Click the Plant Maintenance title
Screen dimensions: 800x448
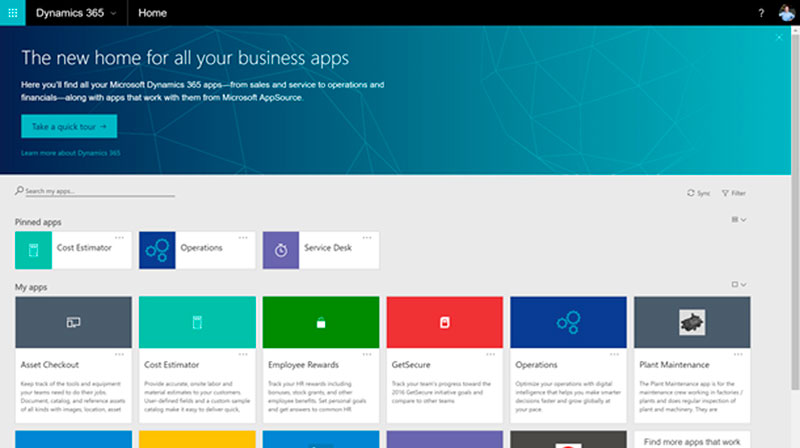674,365
